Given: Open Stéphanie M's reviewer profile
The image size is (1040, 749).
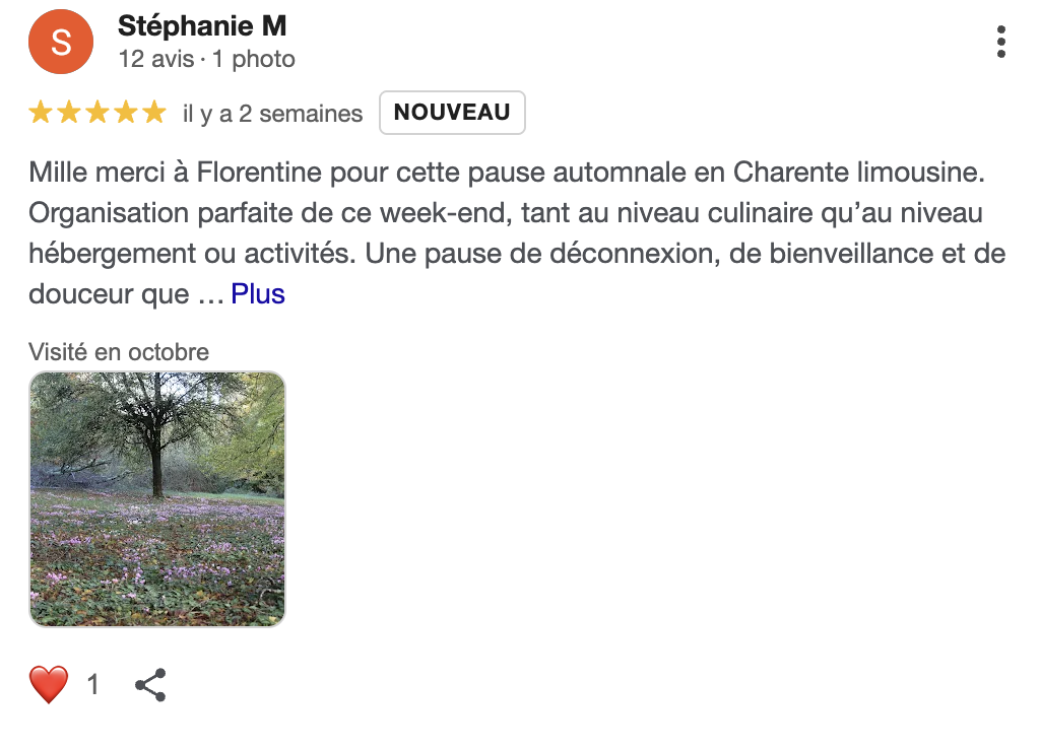Looking at the screenshot, I should pos(202,25).
